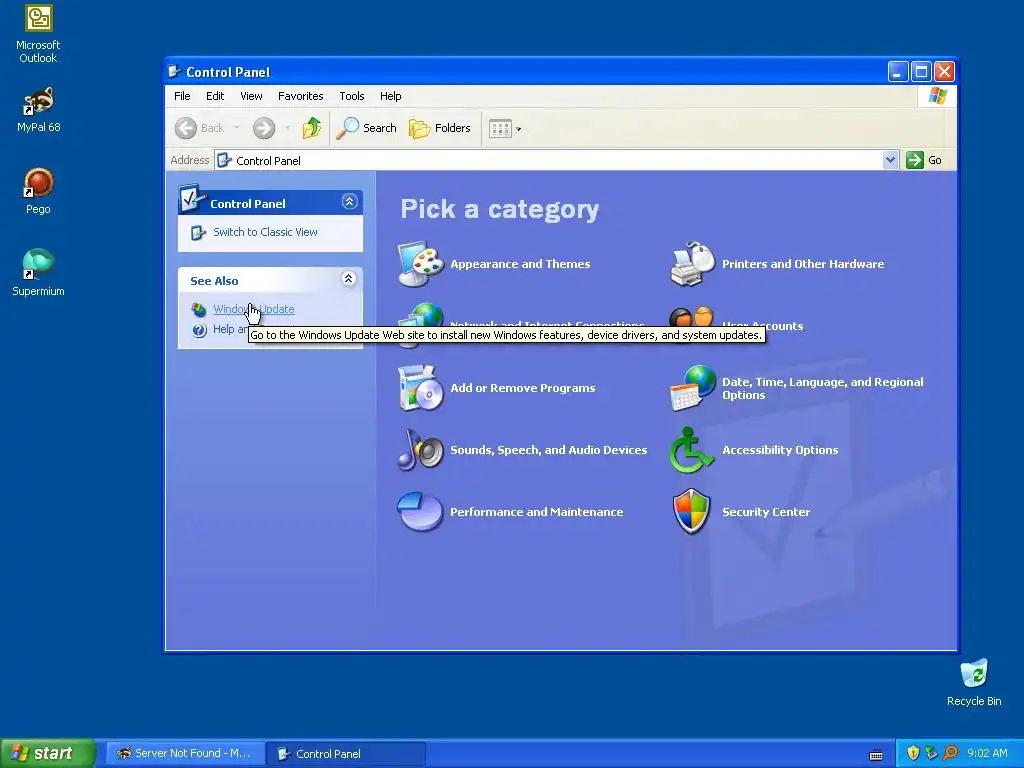Image resolution: width=1024 pixels, height=768 pixels.
Task: Click the Control Panel taskbar button
Action: click(346, 754)
